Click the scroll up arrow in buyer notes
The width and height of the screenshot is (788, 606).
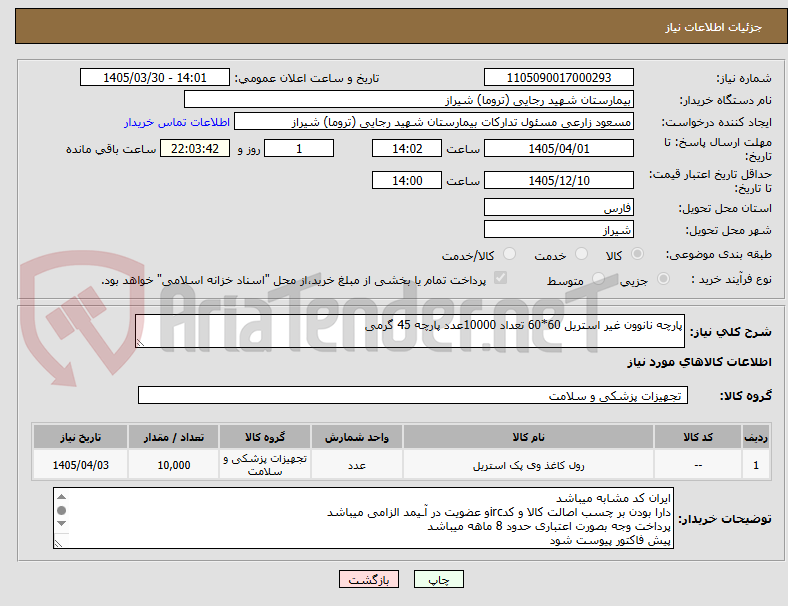pos(61,497)
